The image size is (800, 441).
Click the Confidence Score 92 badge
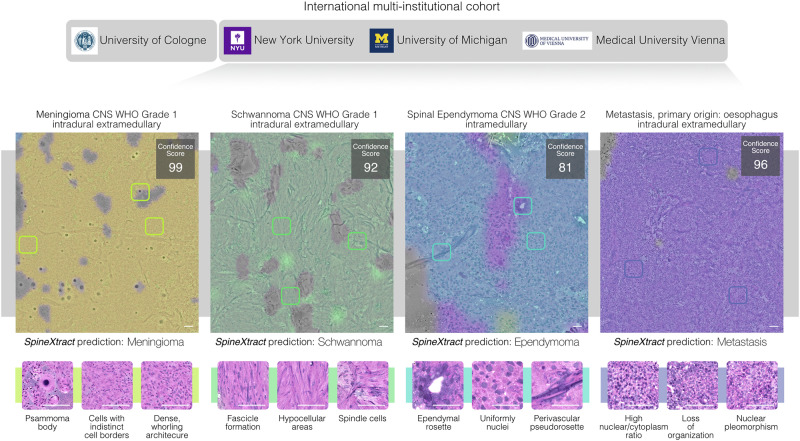tap(370, 159)
